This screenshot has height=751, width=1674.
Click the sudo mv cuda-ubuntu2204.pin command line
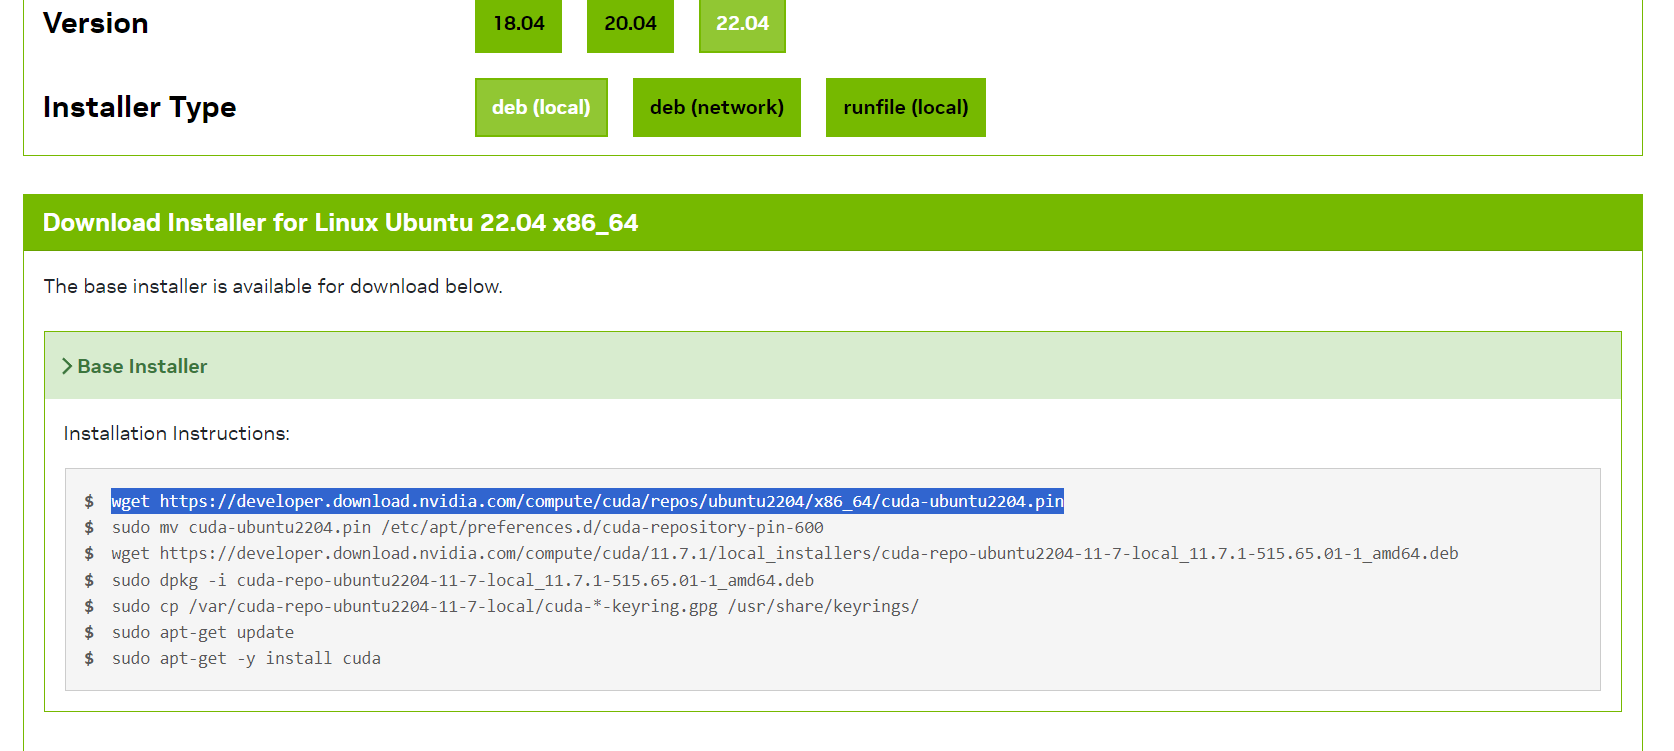pyautogui.click(x=467, y=527)
